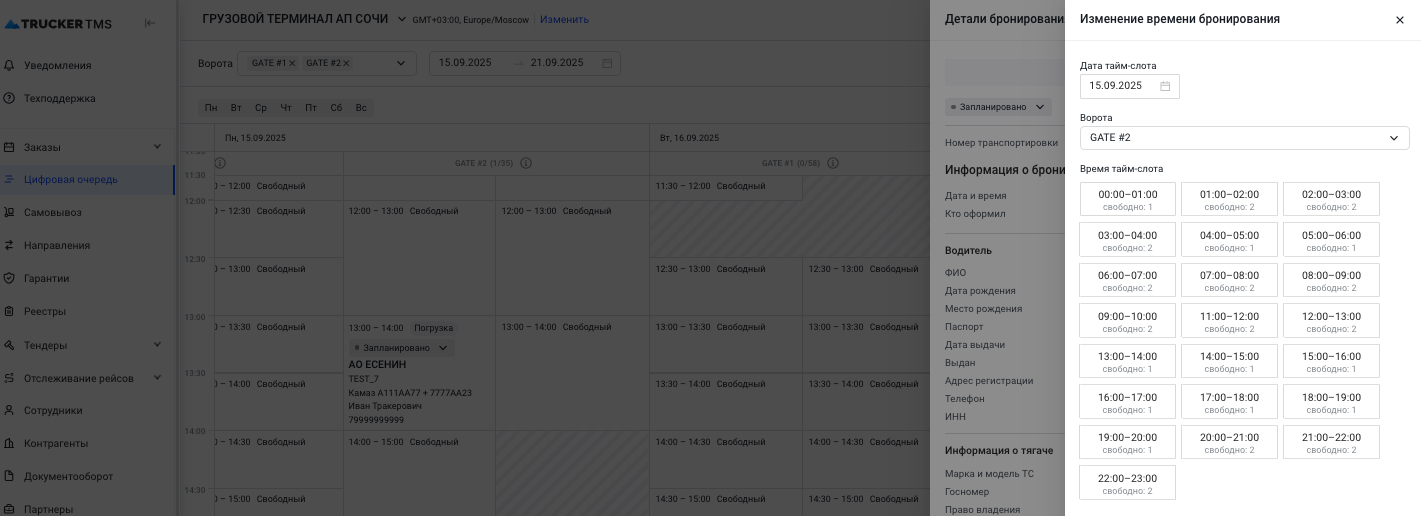
Task: Go to Документооборот in sidebar
Action: (68, 476)
